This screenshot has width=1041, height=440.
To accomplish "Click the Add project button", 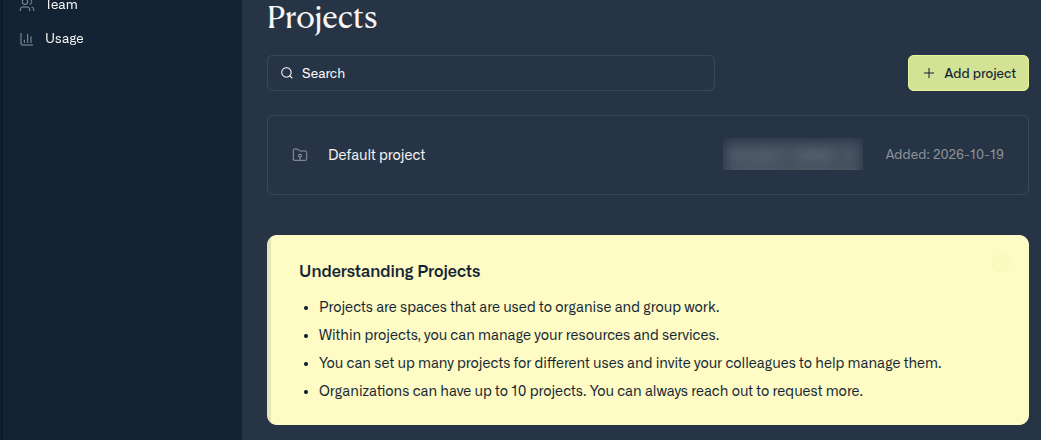I will [968, 73].
